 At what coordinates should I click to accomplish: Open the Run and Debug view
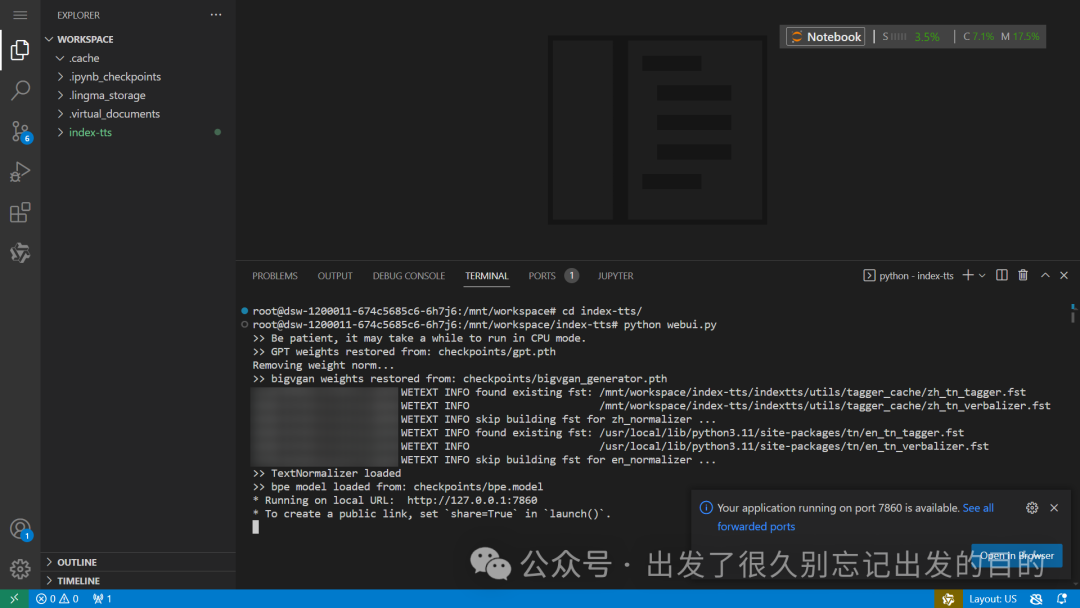click(20, 172)
